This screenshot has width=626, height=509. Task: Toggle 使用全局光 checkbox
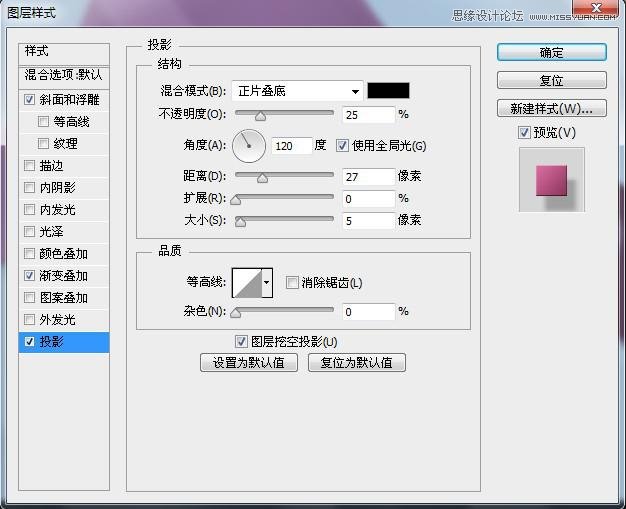[342, 146]
